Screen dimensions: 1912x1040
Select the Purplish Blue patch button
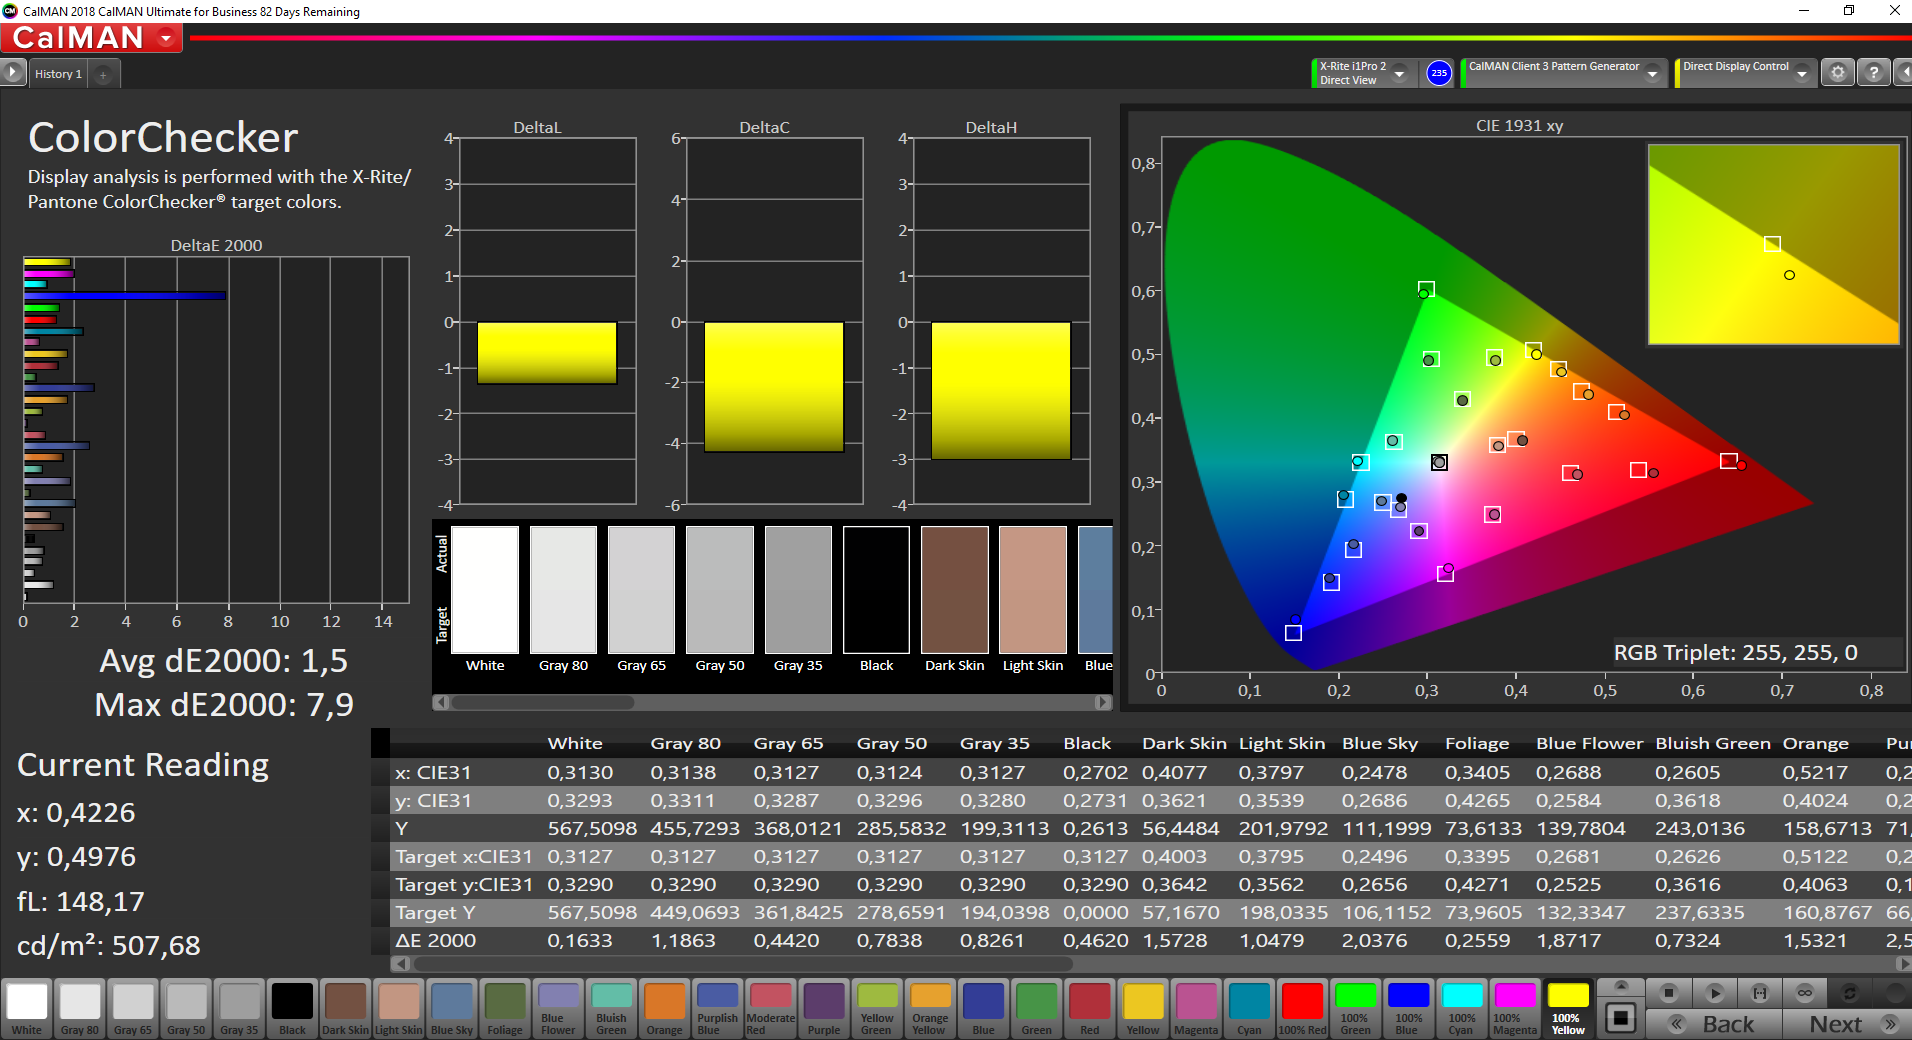[x=717, y=1008]
